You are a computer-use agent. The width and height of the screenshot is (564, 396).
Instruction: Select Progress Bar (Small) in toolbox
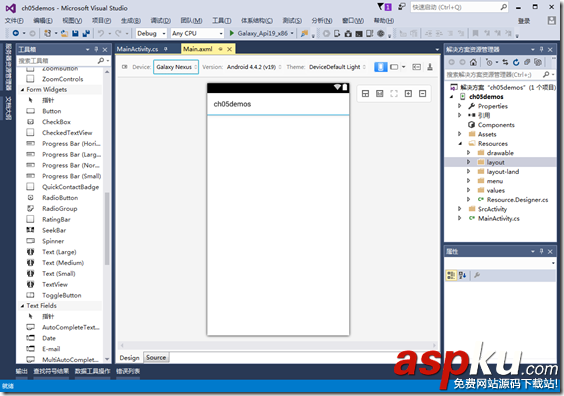tap(71, 176)
